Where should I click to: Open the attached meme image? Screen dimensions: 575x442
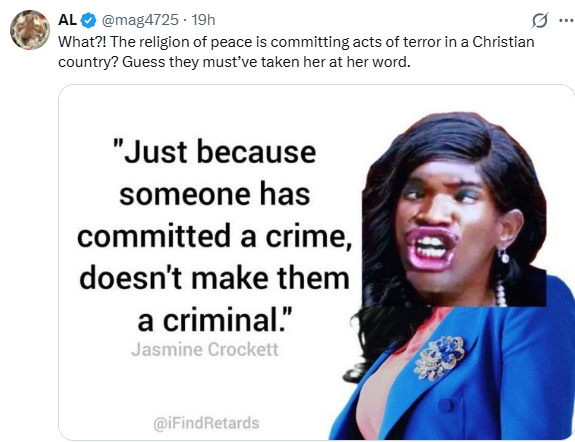point(316,262)
